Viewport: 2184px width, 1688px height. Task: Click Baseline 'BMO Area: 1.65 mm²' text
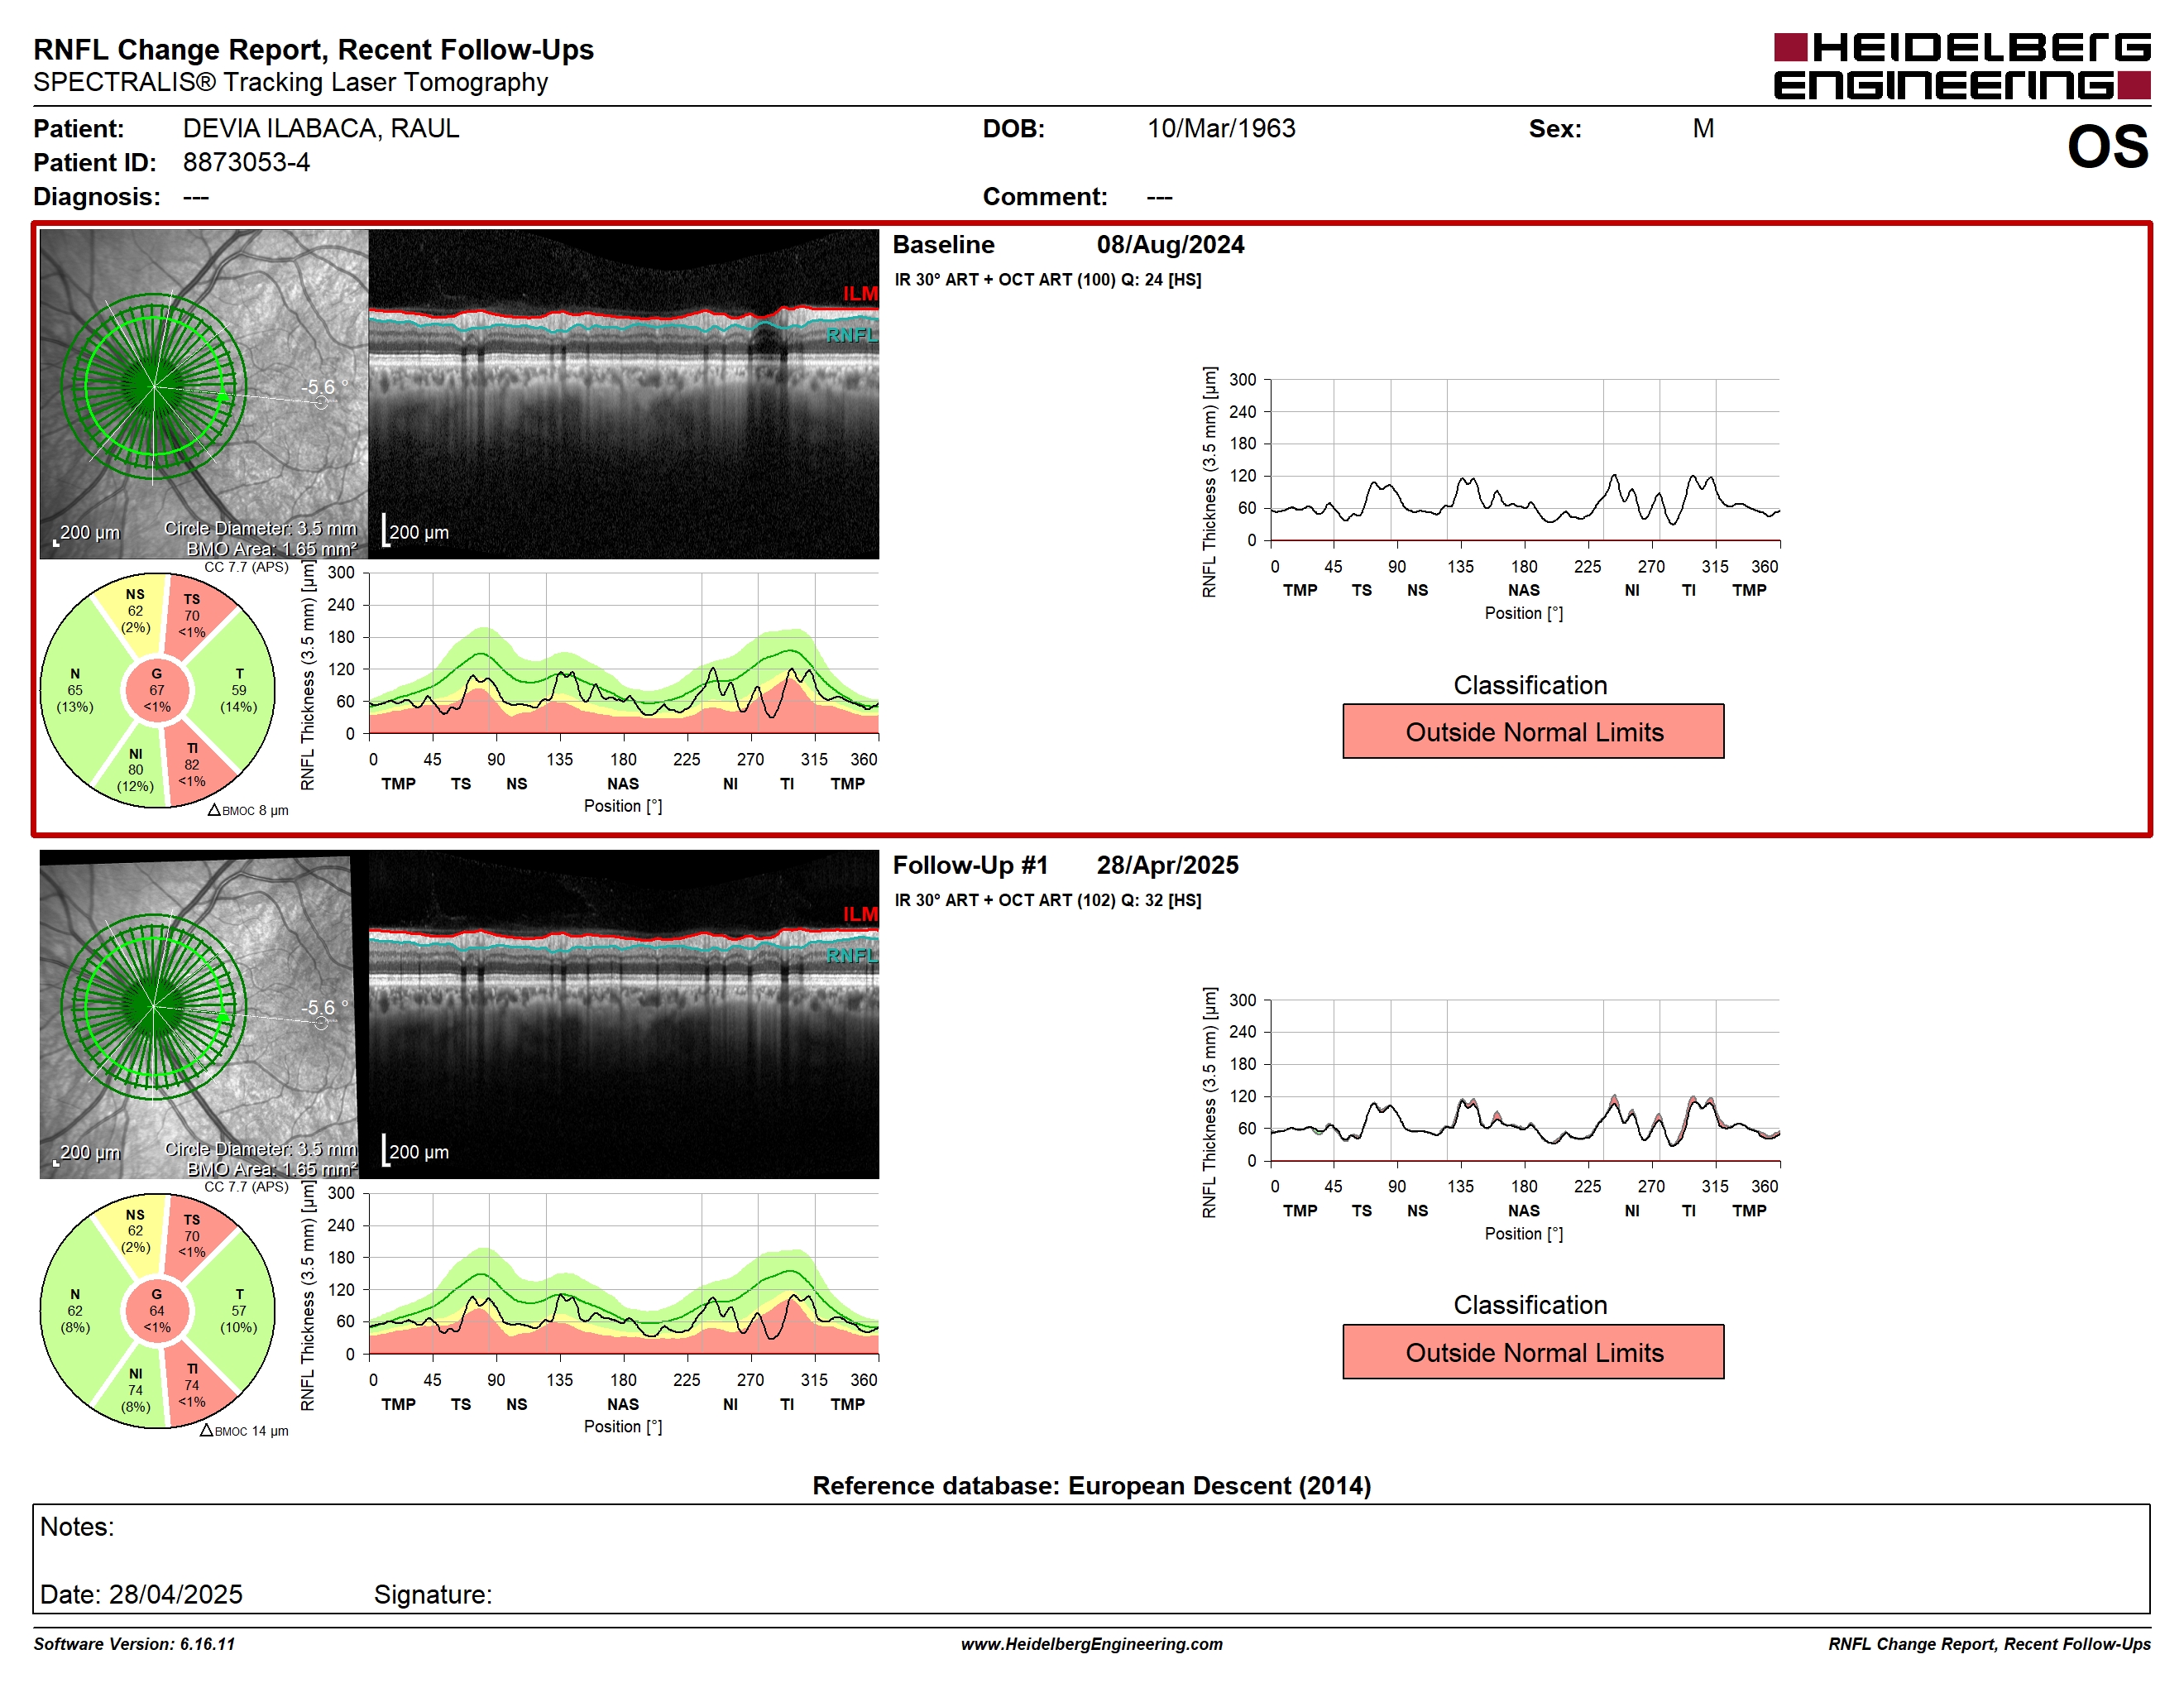pyautogui.click(x=271, y=549)
